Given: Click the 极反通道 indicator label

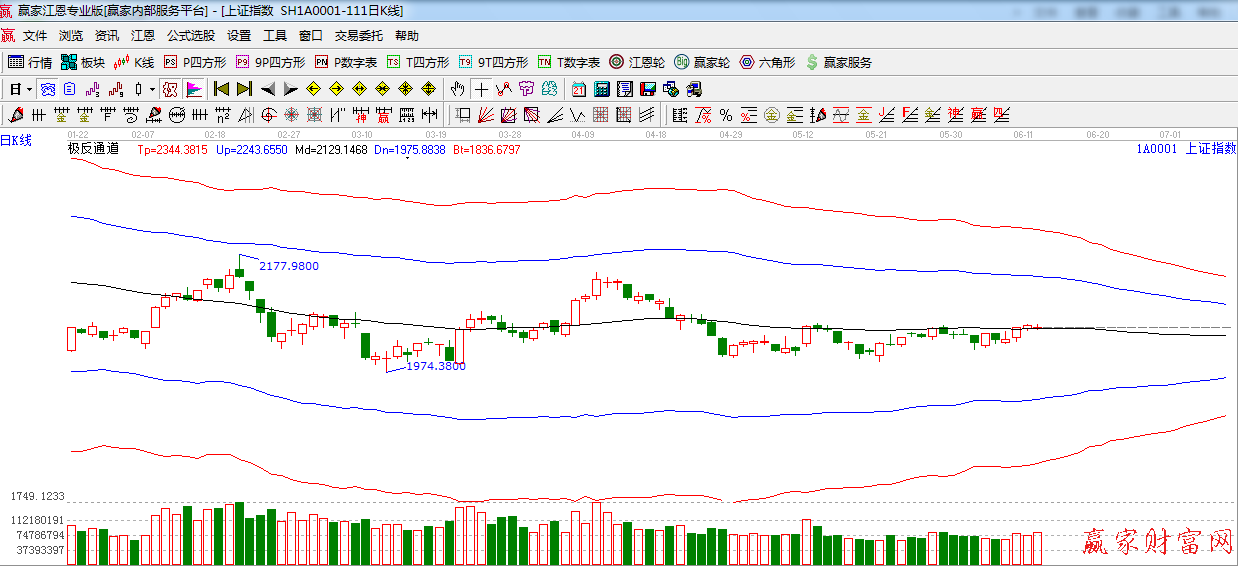Looking at the screenshot, I should click(93, 149).
